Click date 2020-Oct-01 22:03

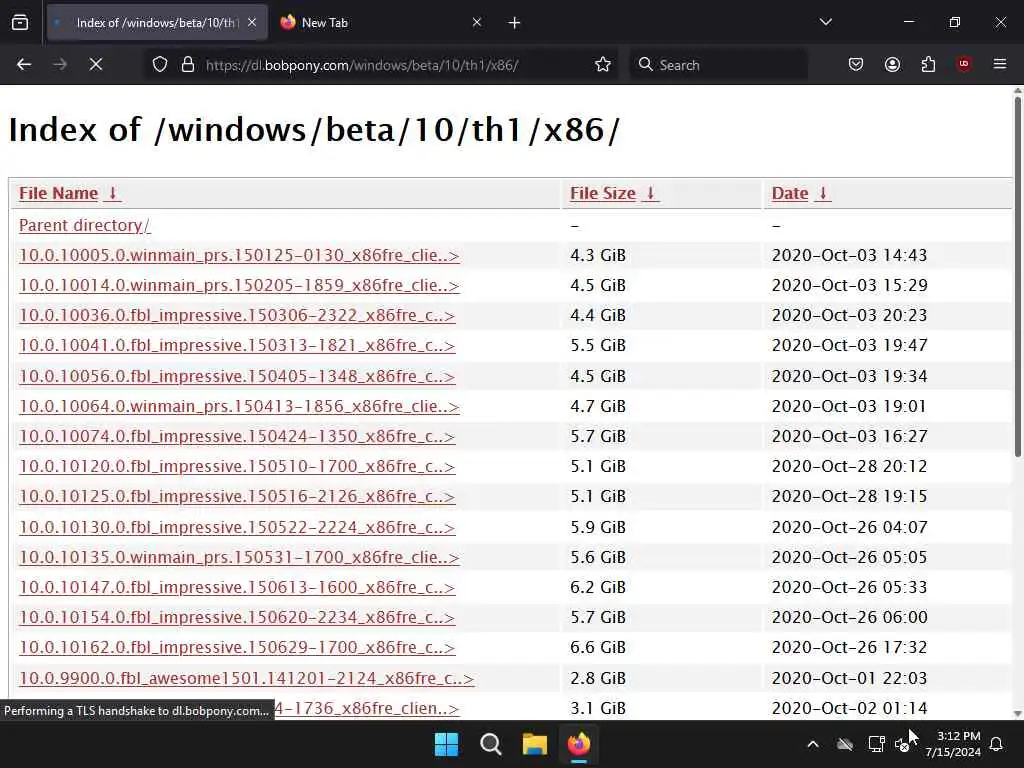click(849, 678)
